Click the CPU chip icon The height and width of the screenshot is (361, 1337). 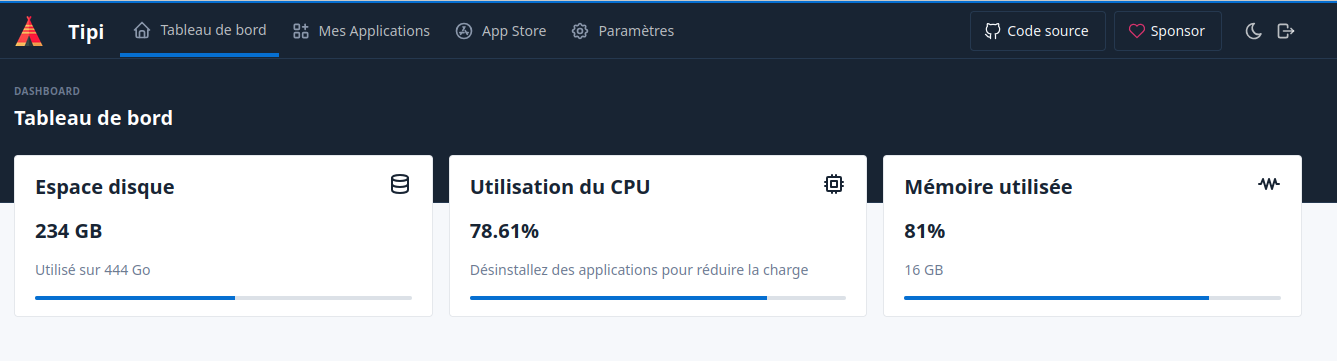pos(834,184)
